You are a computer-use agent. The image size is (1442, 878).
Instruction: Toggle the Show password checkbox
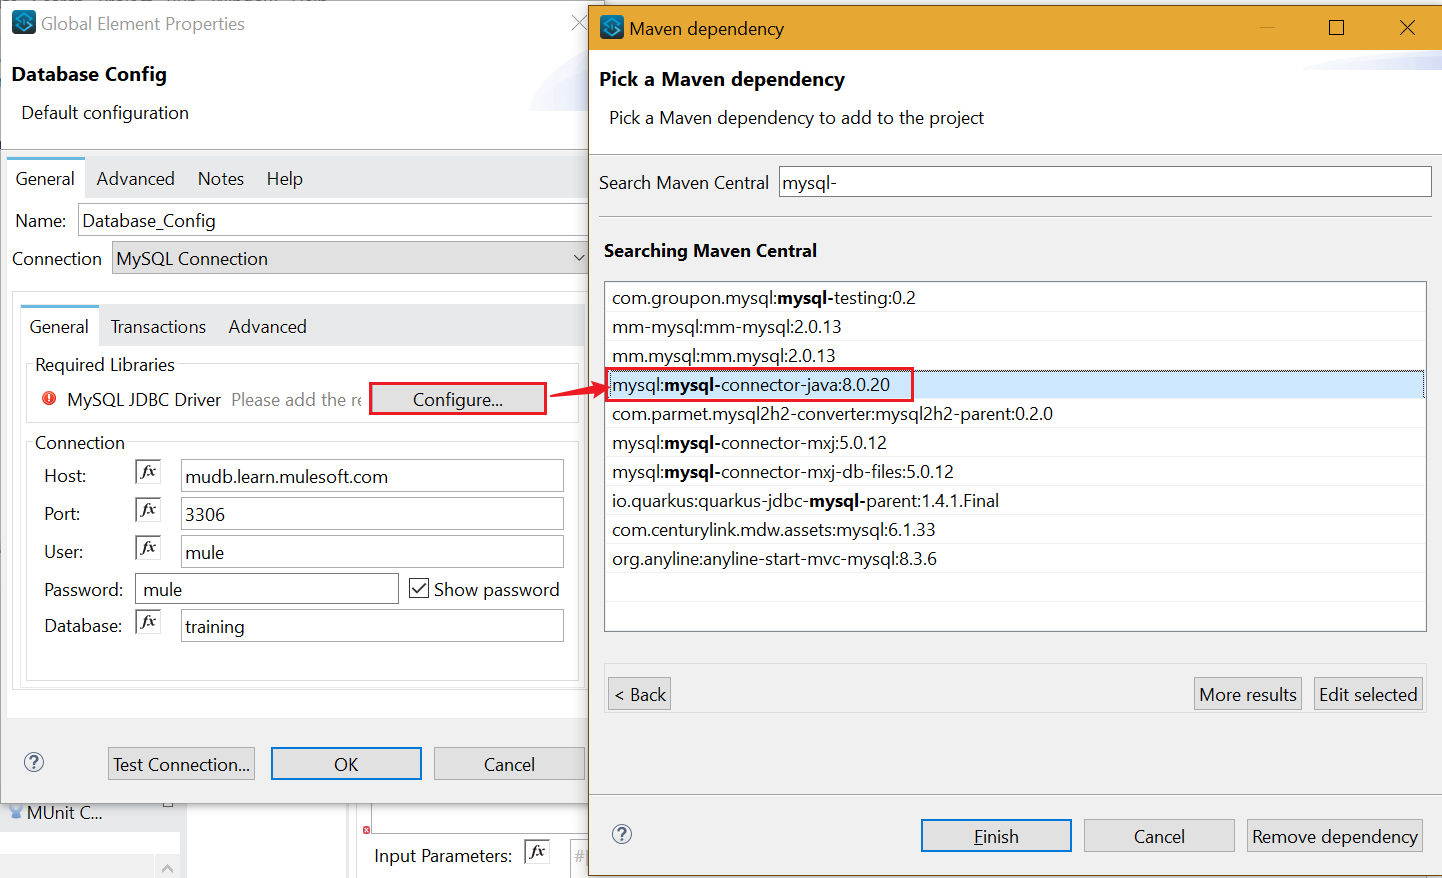click(x=419, y=588)
